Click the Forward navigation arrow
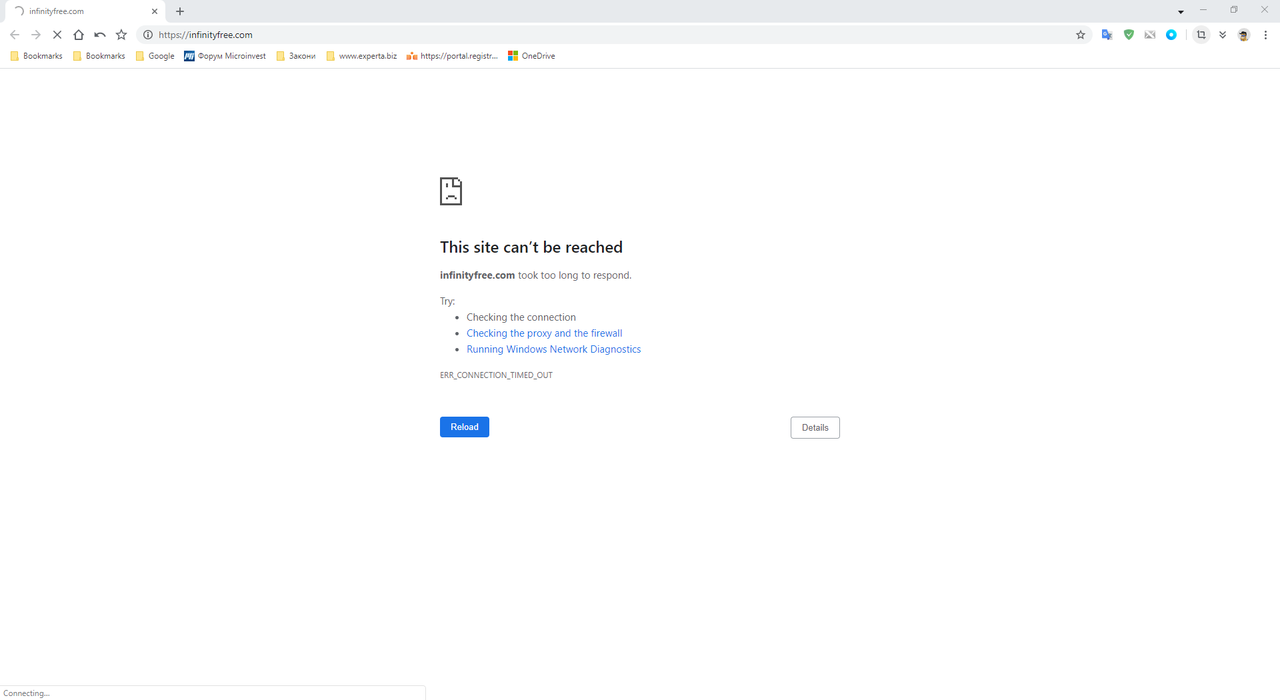The width and height of the screenshot is (1280, 700). [x=36, y=35]
